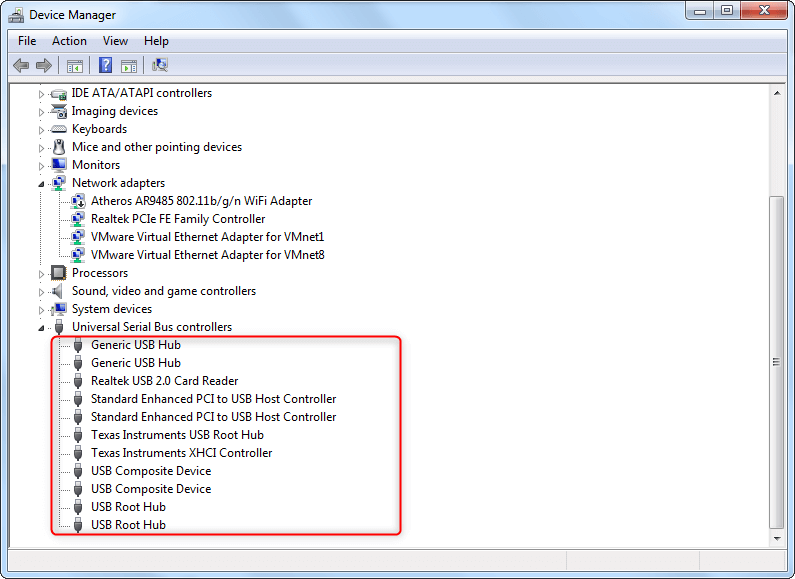Expand the Monitors node
This screenshot has width=795, height=579.
[41, 166]
